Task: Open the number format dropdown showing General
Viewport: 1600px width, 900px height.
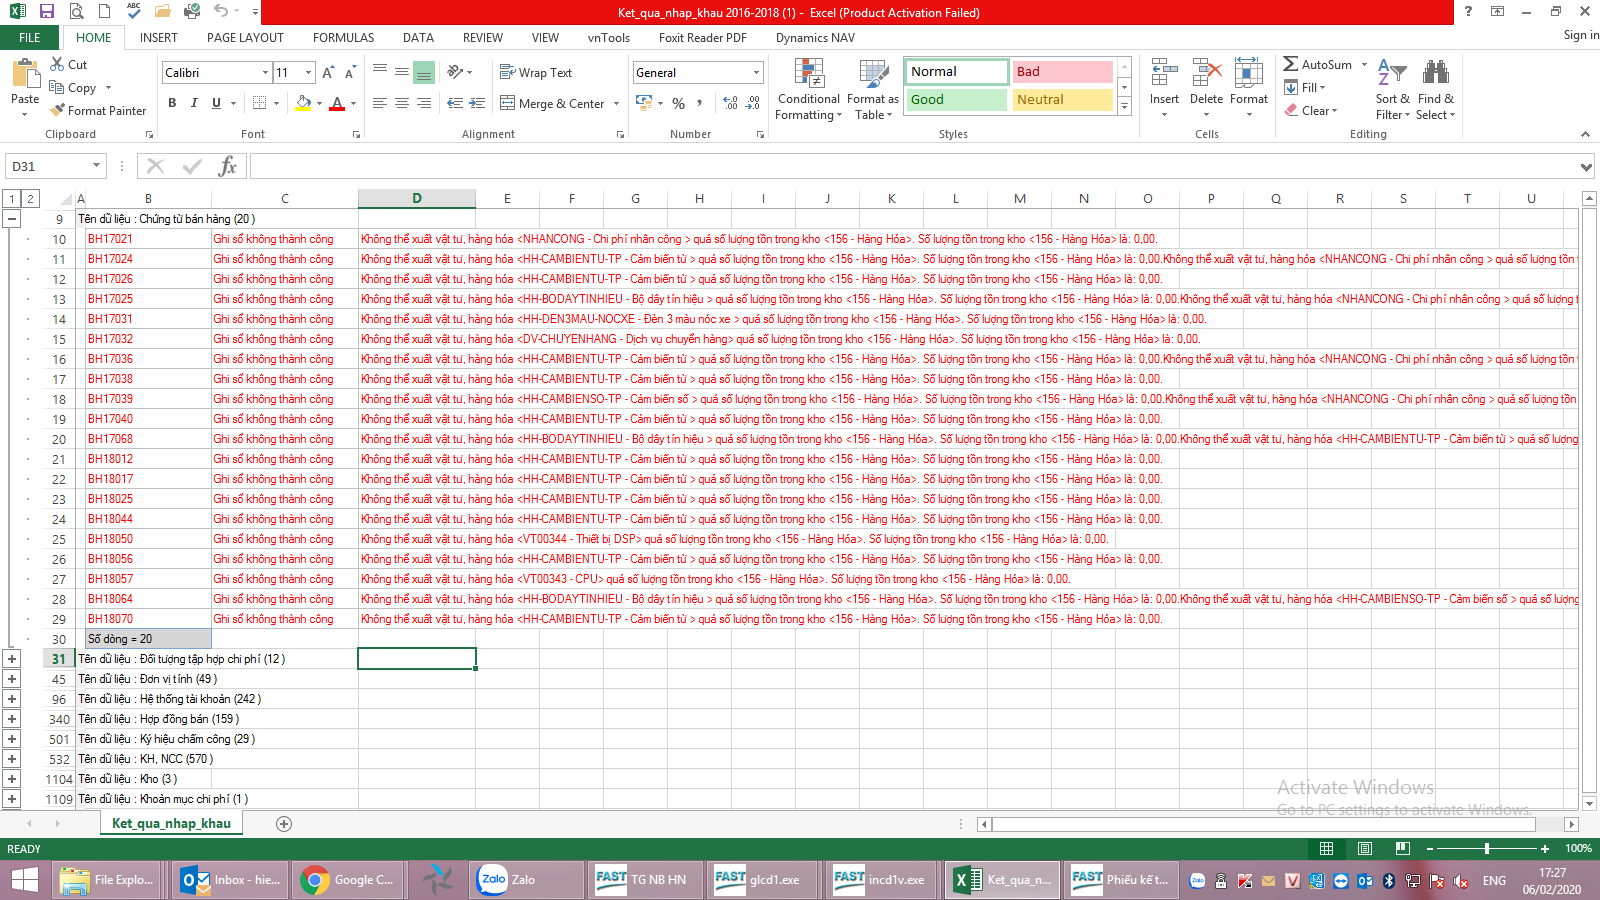Action: pos(756,73)
